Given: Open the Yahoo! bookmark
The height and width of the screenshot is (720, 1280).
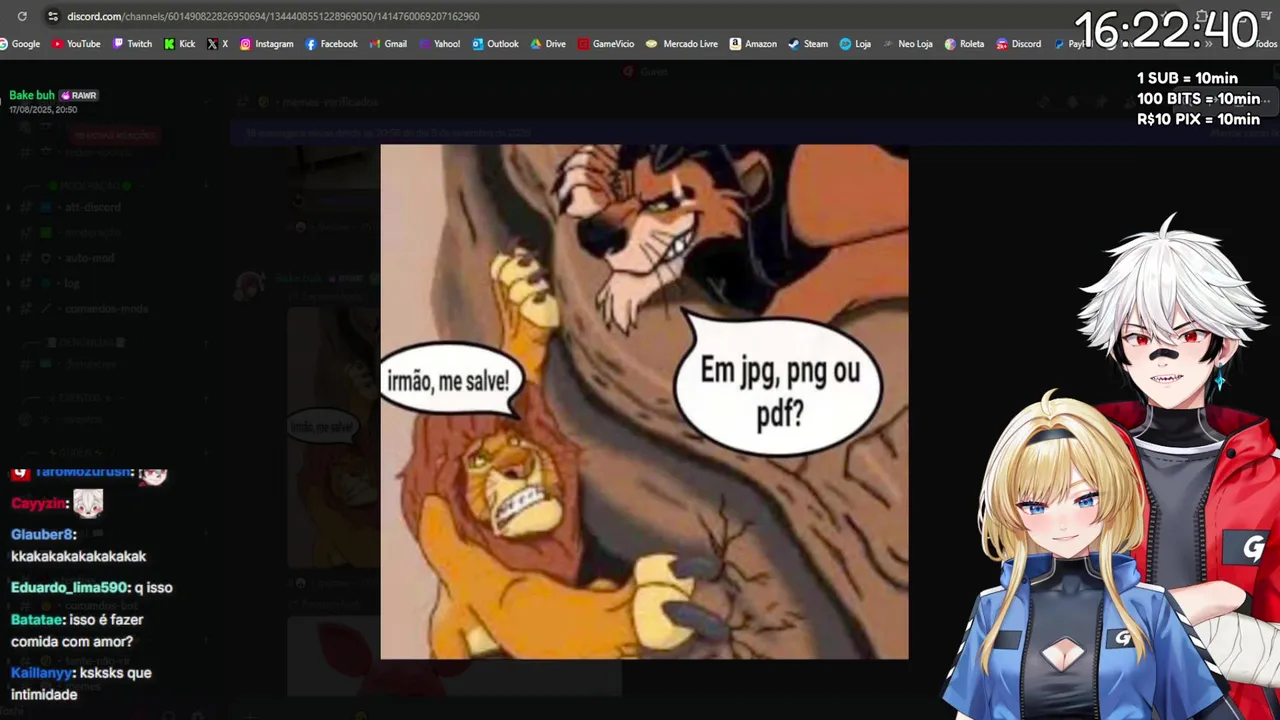Looking at the screenshot, I should pos(439,44).
